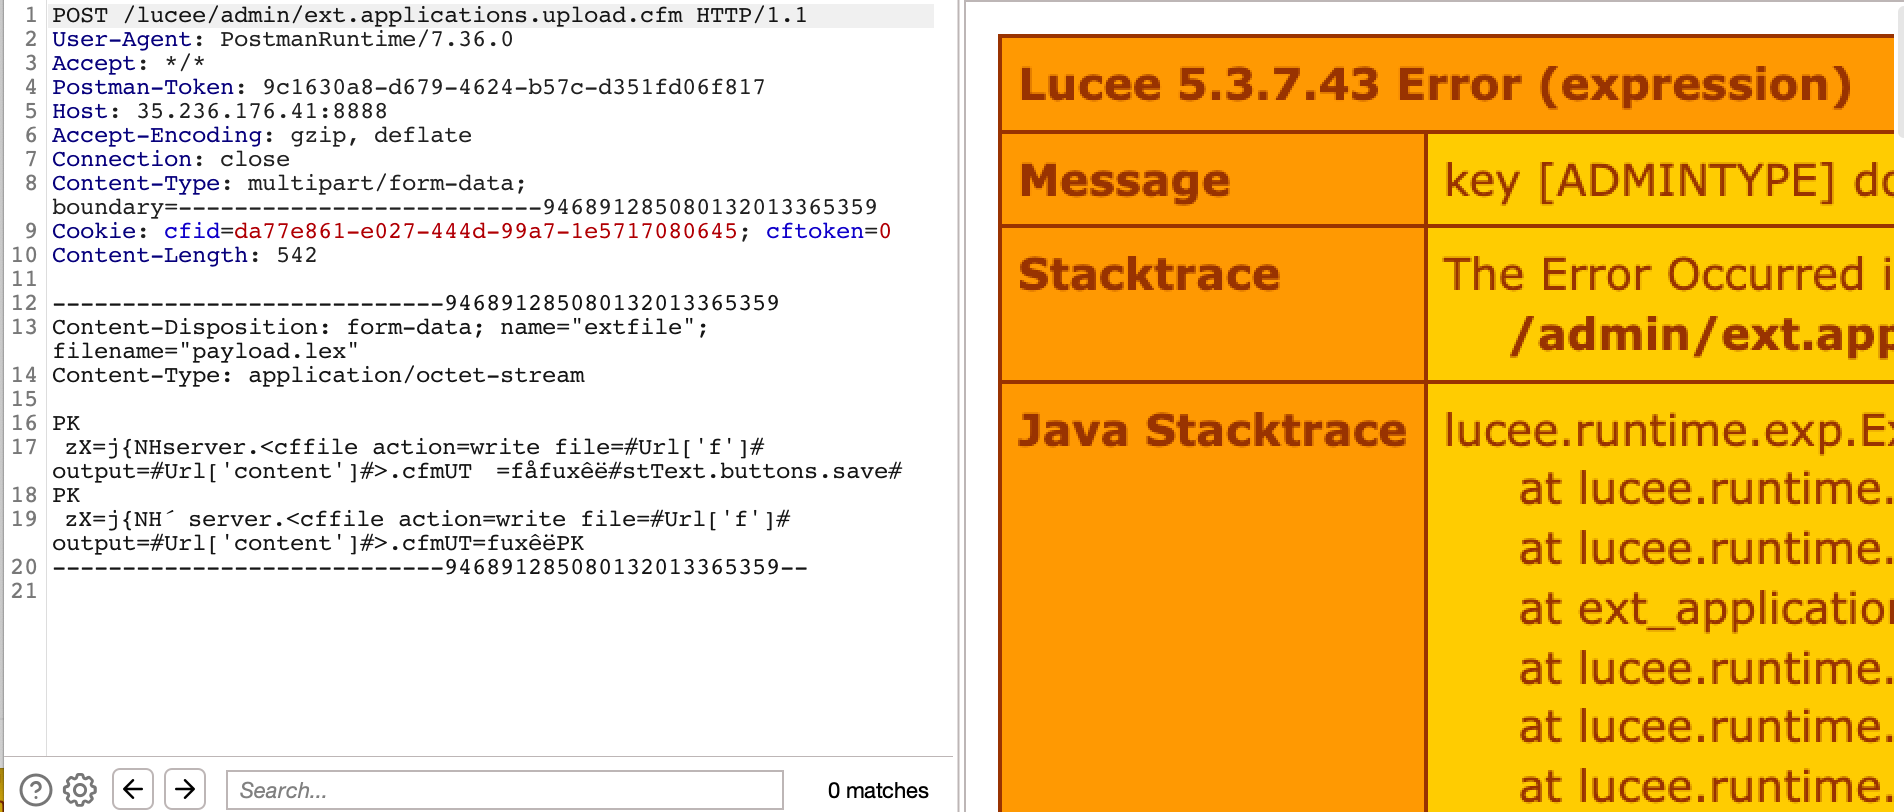Image resolution: width=1904 pixels, height=812 pixels.
Task: Click 'at ext_applicatio' stack trace line
Action: (1706, 609)
